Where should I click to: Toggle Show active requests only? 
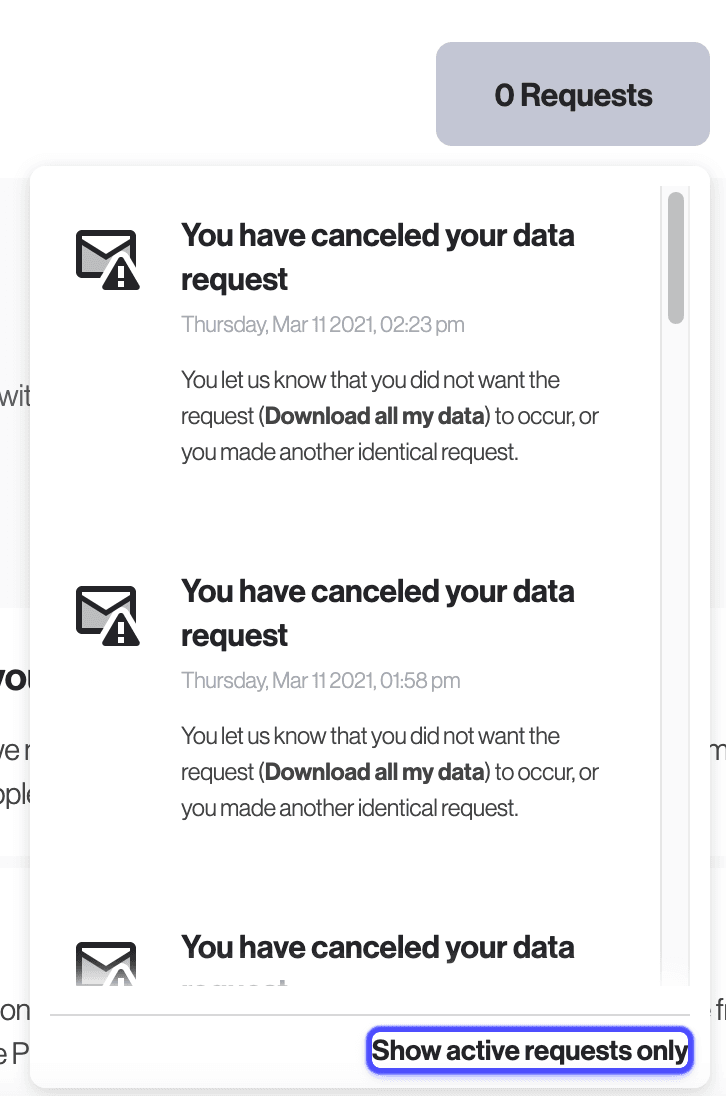[529, 1051]
